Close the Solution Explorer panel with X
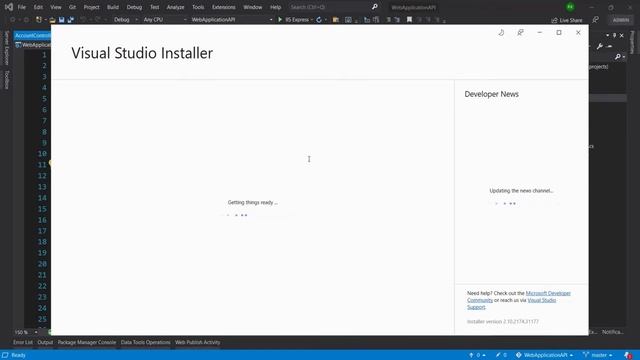640x360 pixels. (622, 36)
